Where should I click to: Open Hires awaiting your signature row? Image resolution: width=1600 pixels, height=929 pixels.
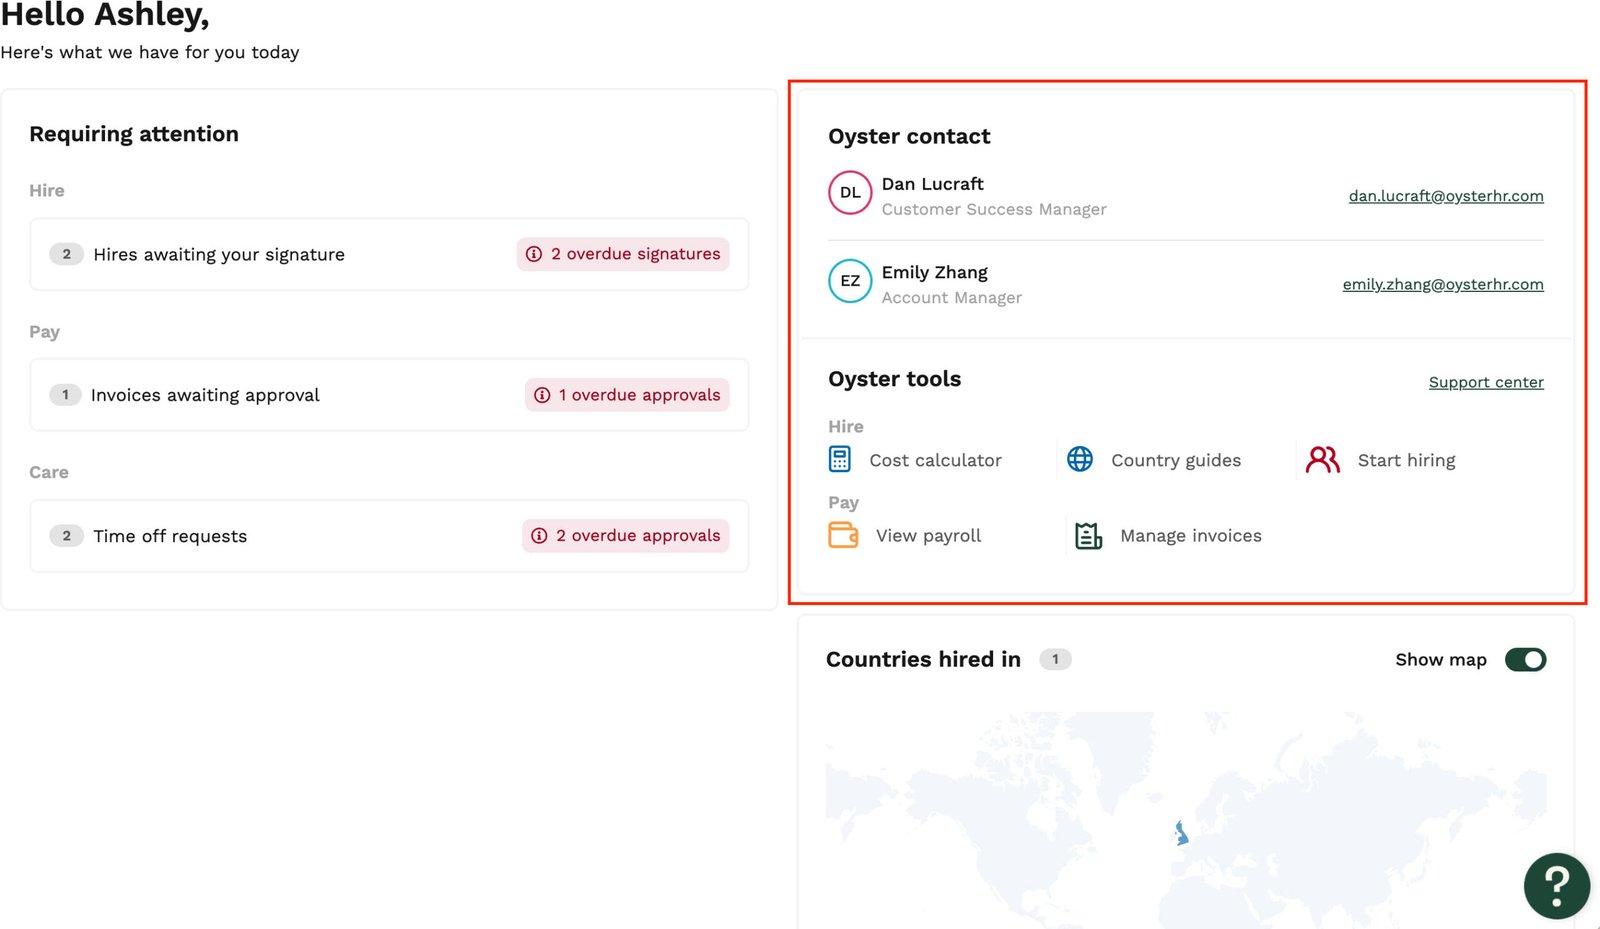point(389,254)
